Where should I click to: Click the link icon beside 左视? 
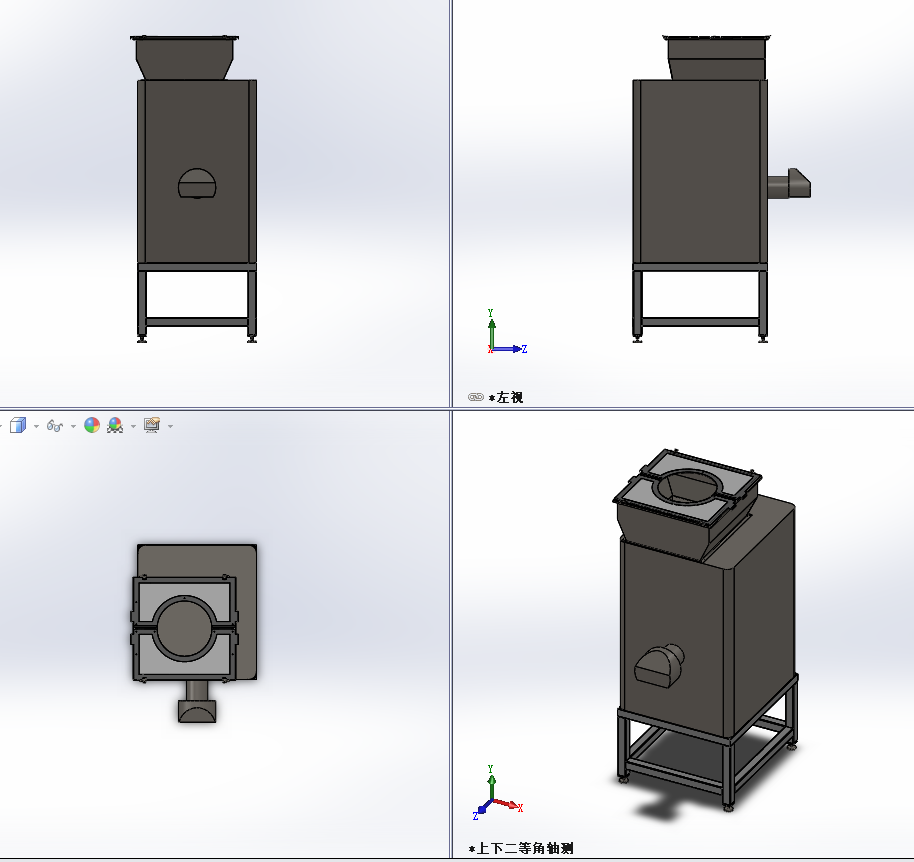[x=476, y=397]
